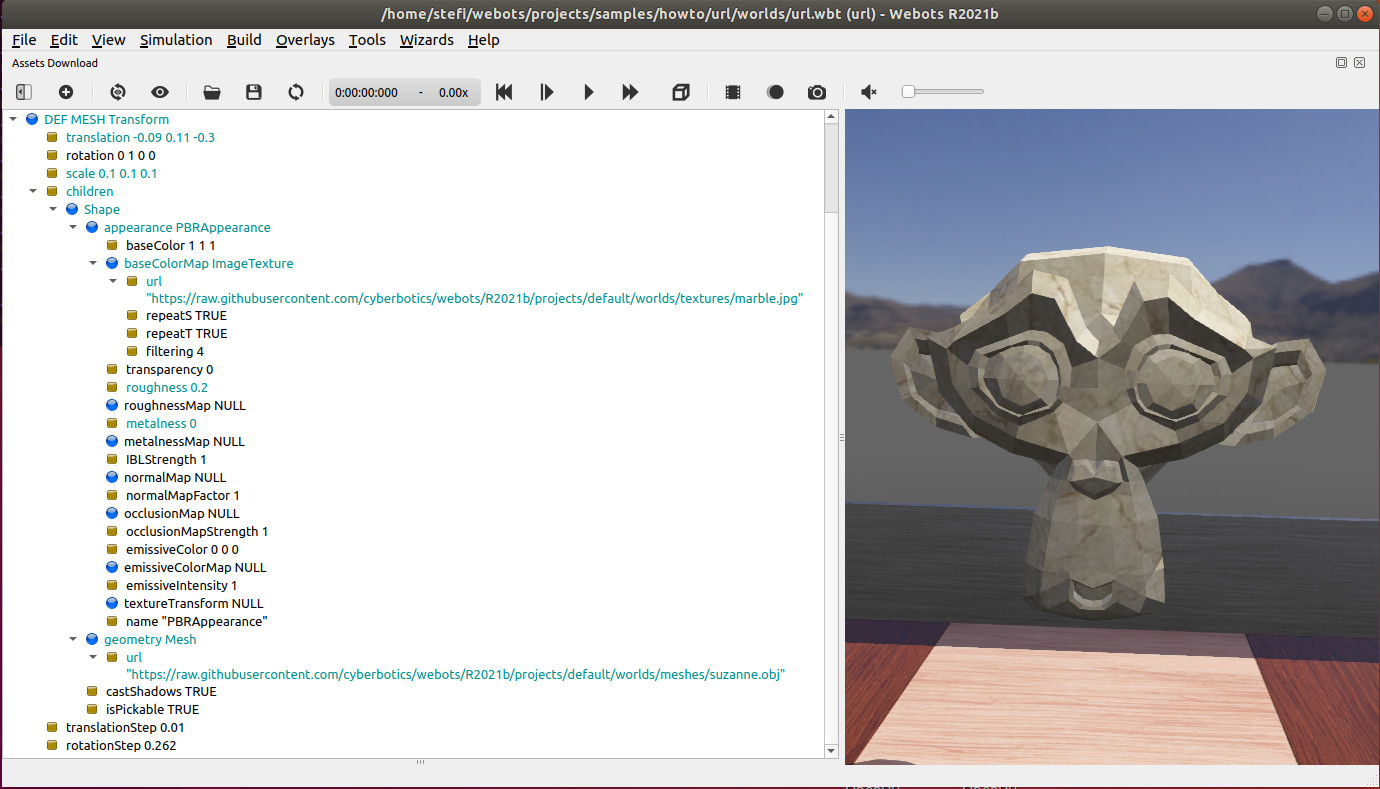Screen dimensions: 1380x789
Task: Select the castShadows TRUE field
Action: [x=160, y=691]
